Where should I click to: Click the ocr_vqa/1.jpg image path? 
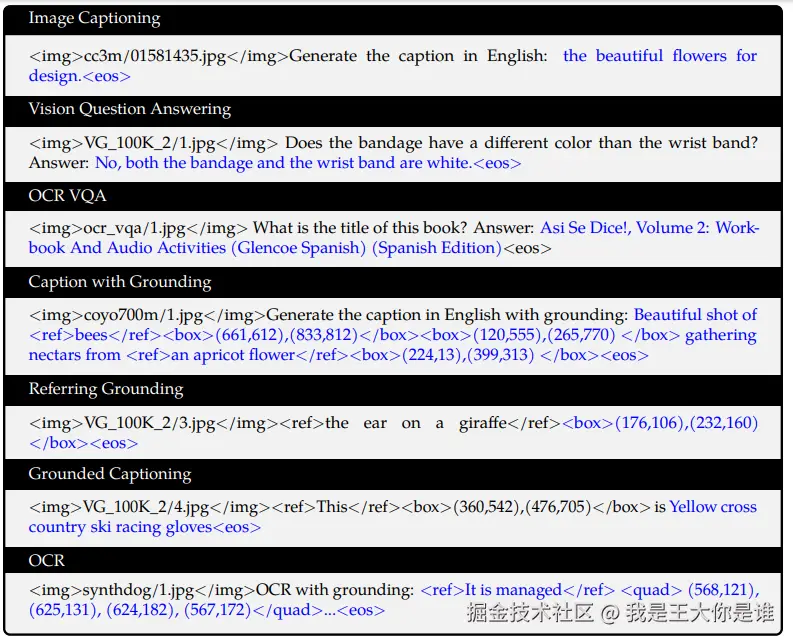(135, 228)
